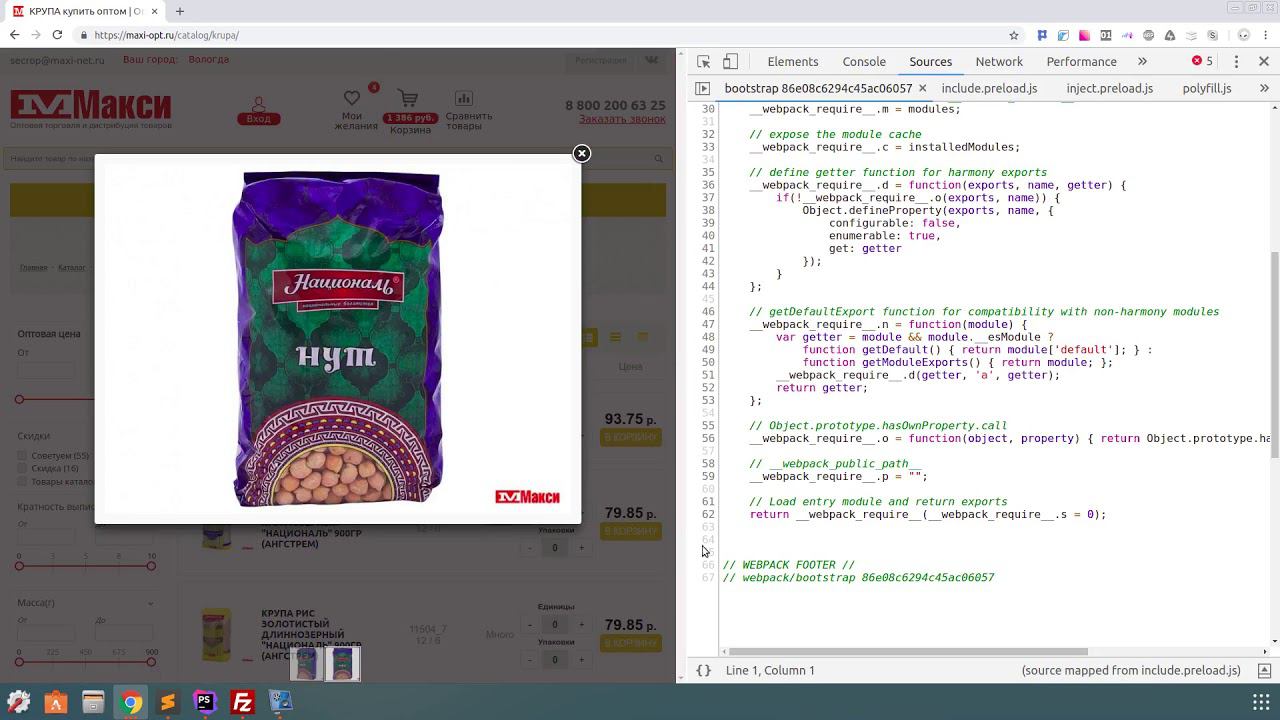Open the Network panel
This screenshot has width=1280, height=720.
coord(999,61)
